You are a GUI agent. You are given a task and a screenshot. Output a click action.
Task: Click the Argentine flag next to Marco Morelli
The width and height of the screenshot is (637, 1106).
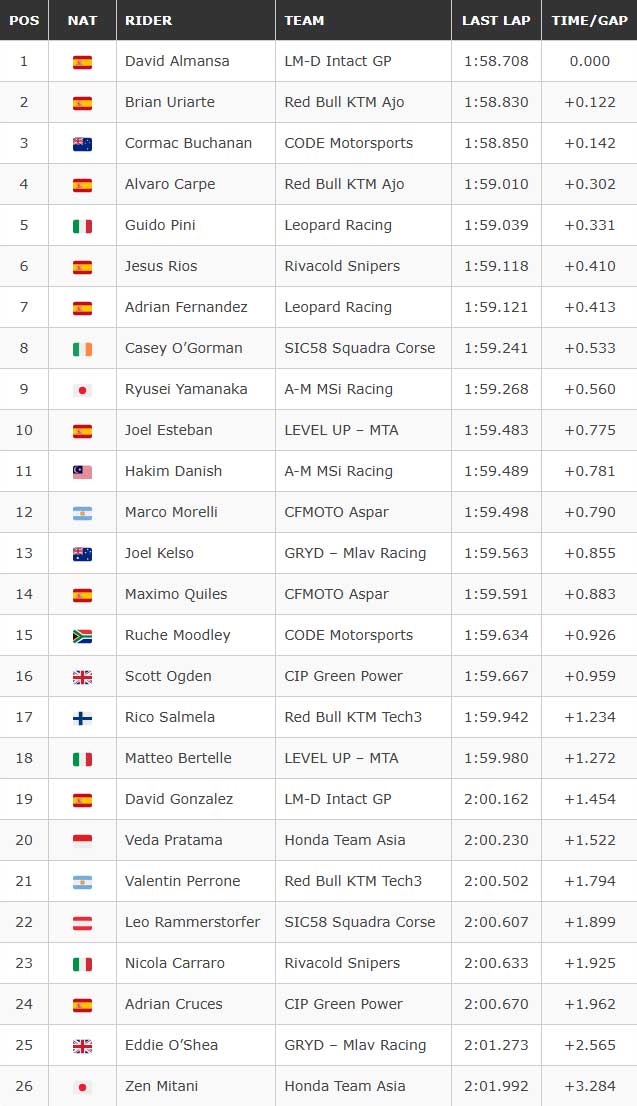(82, 513)
